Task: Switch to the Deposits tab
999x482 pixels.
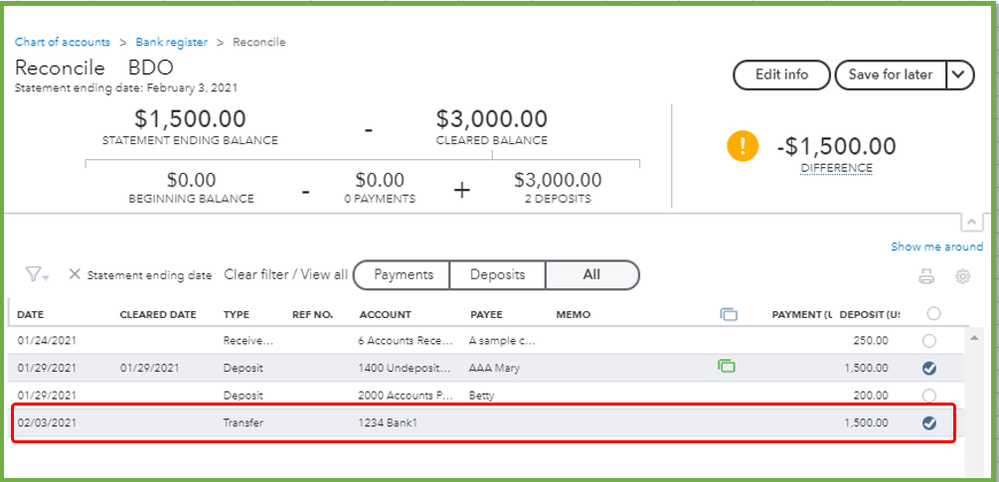Action: (498, 275)
